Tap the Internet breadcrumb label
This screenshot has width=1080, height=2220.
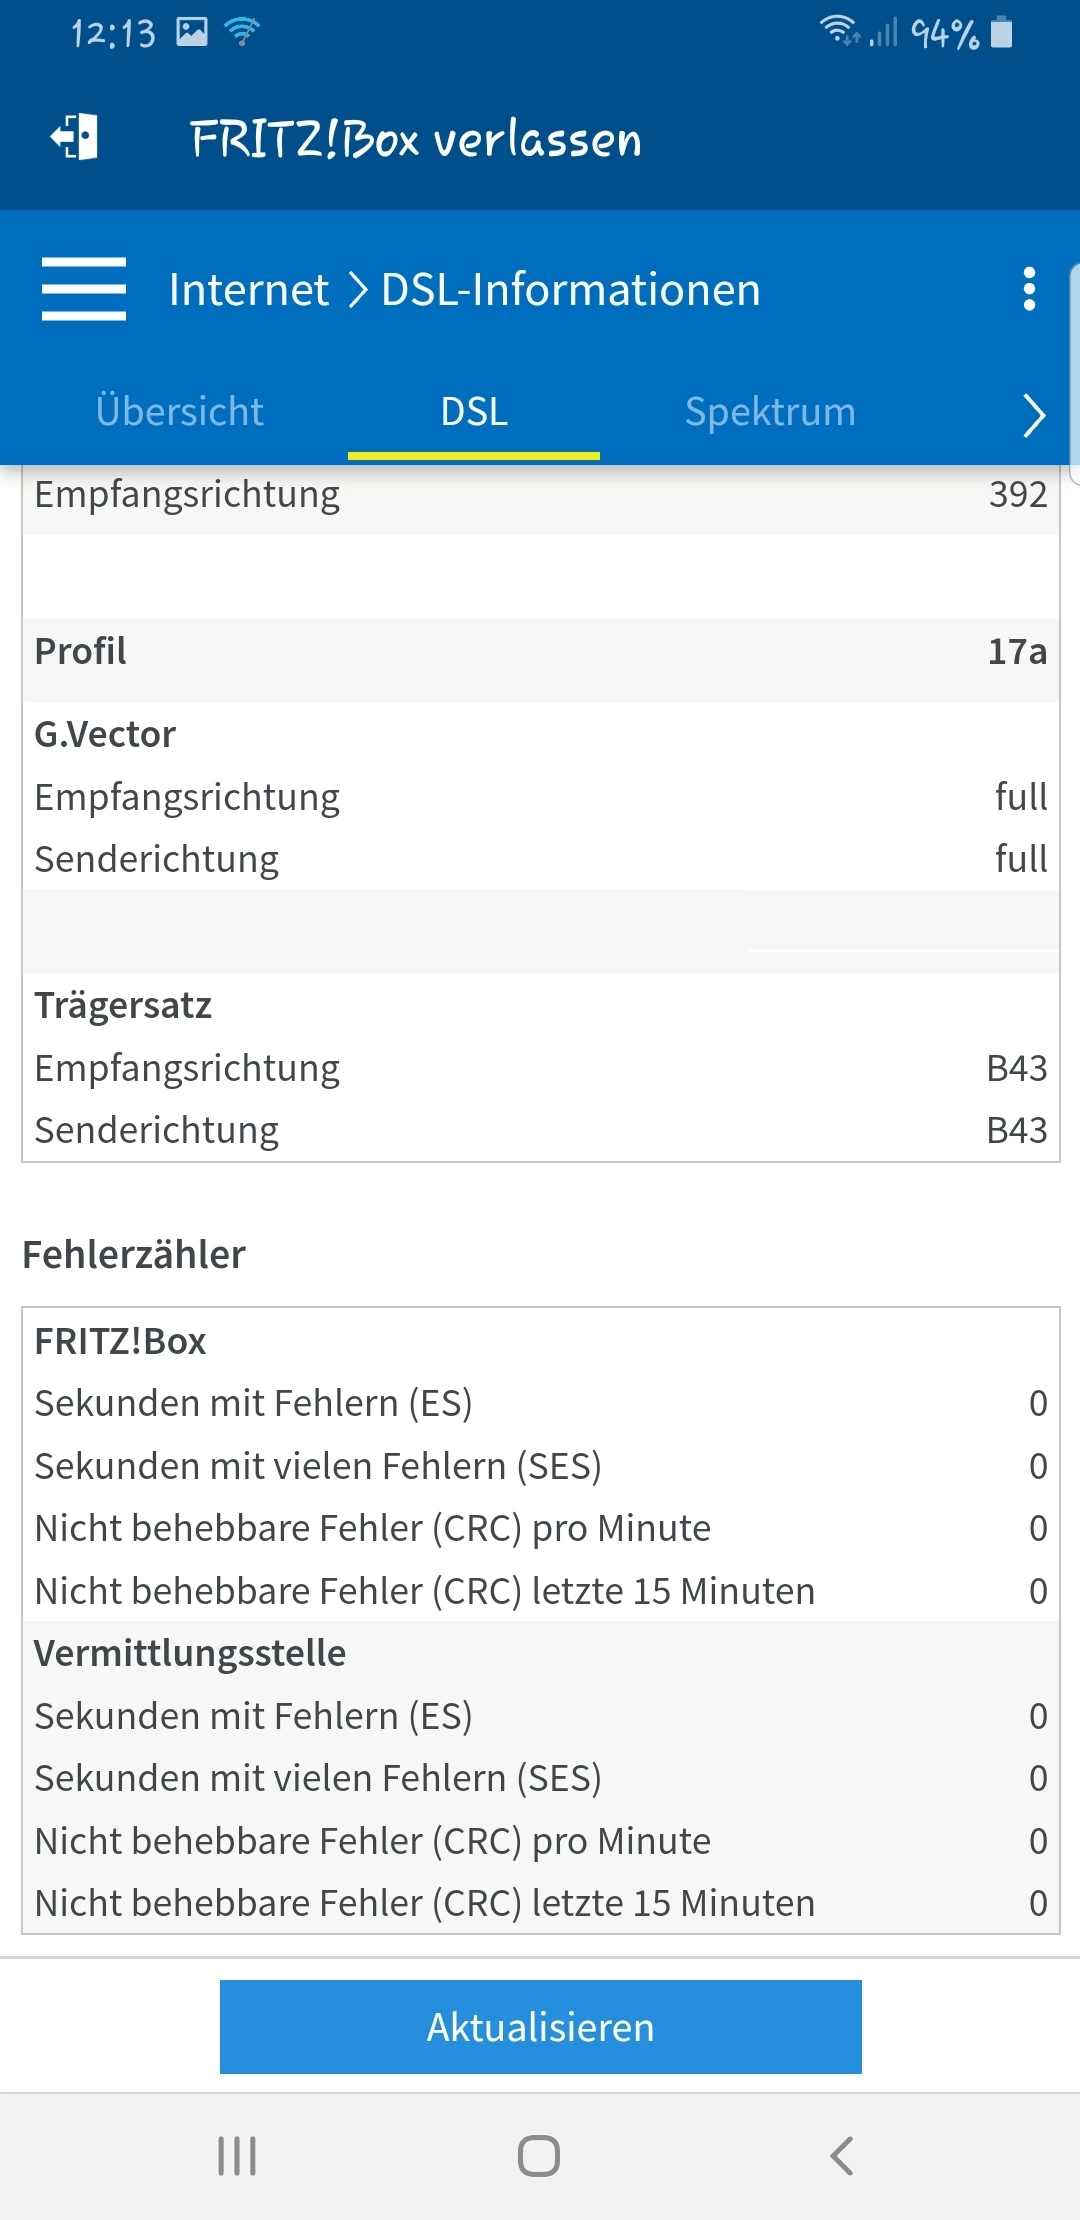coord(248,290)
